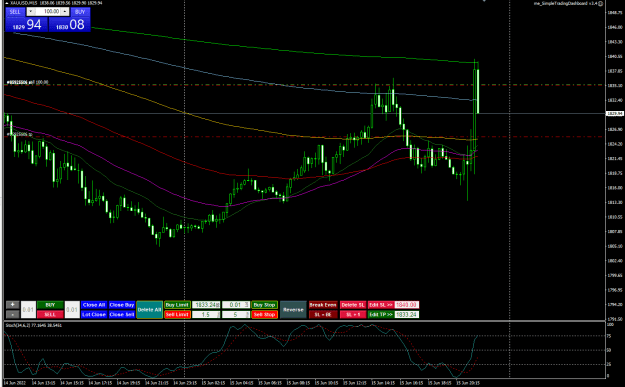Click the Delete SL button
The height and width of the screenshot is (387, 625).
[x=353, y=305]
